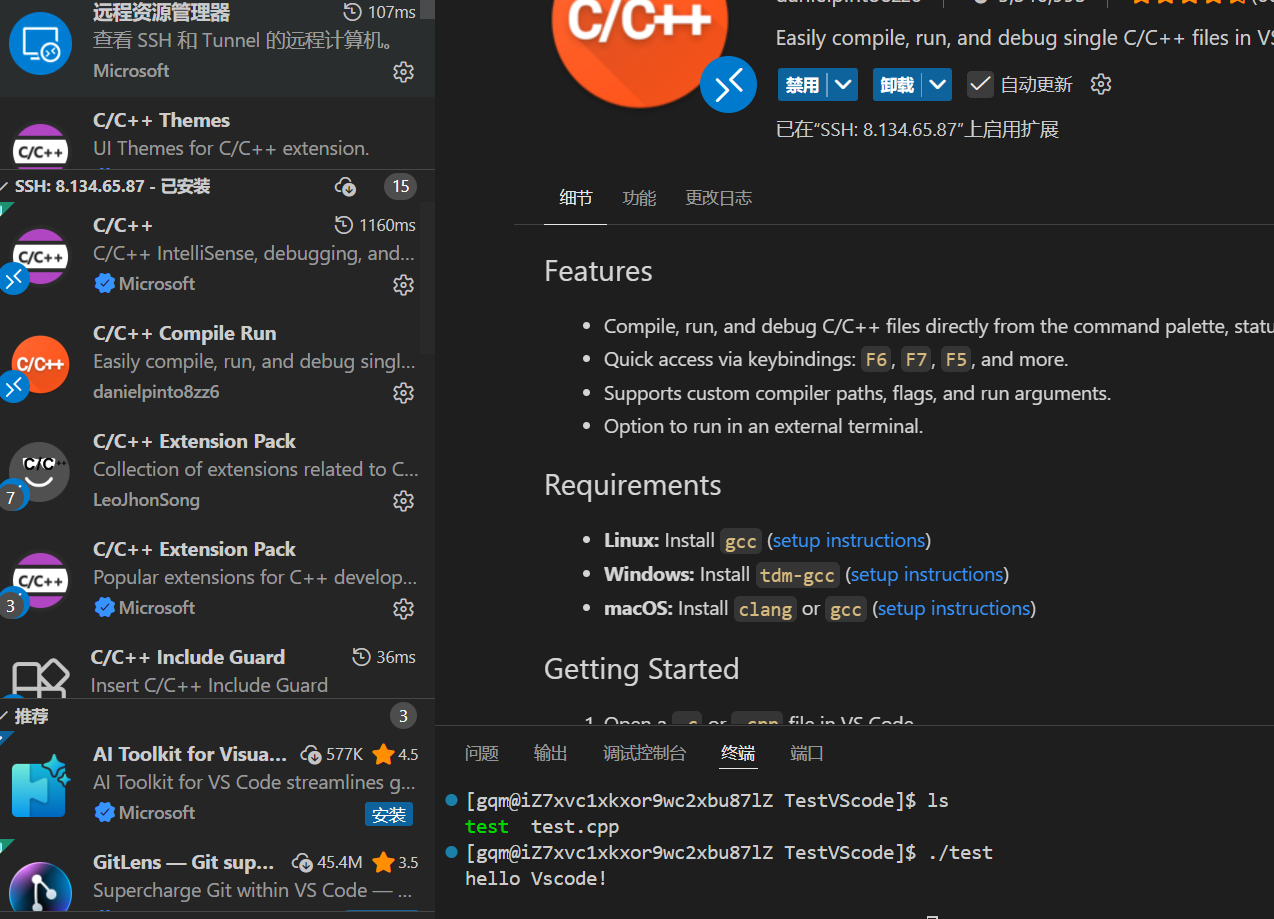This screenshot has width=1274, height=919.
Task: Click the C/C++ Compile Run extension icon
Action: pos(40,364)
